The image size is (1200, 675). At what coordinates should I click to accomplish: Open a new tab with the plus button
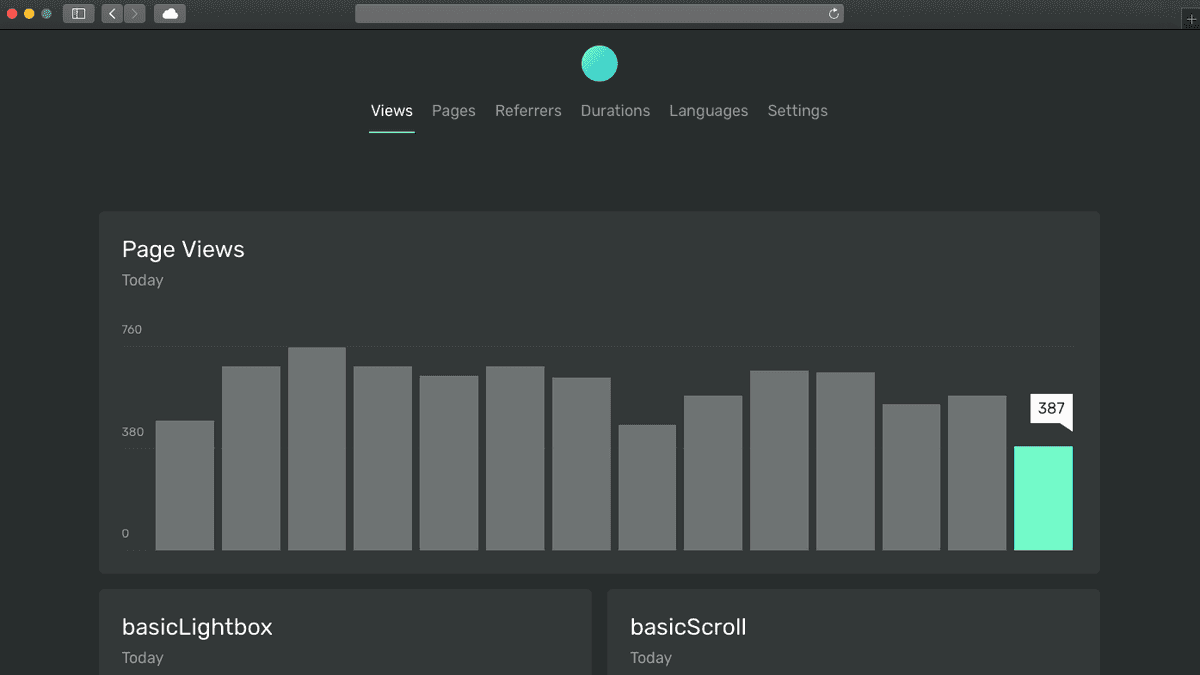click(1190, 19)
